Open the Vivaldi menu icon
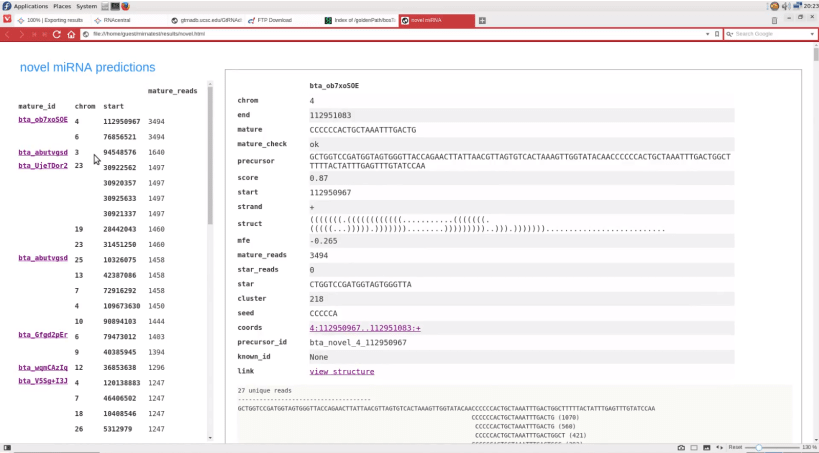The width and height of the screenshot is (819, 453). pyautogui.click(x=7, y=19)
